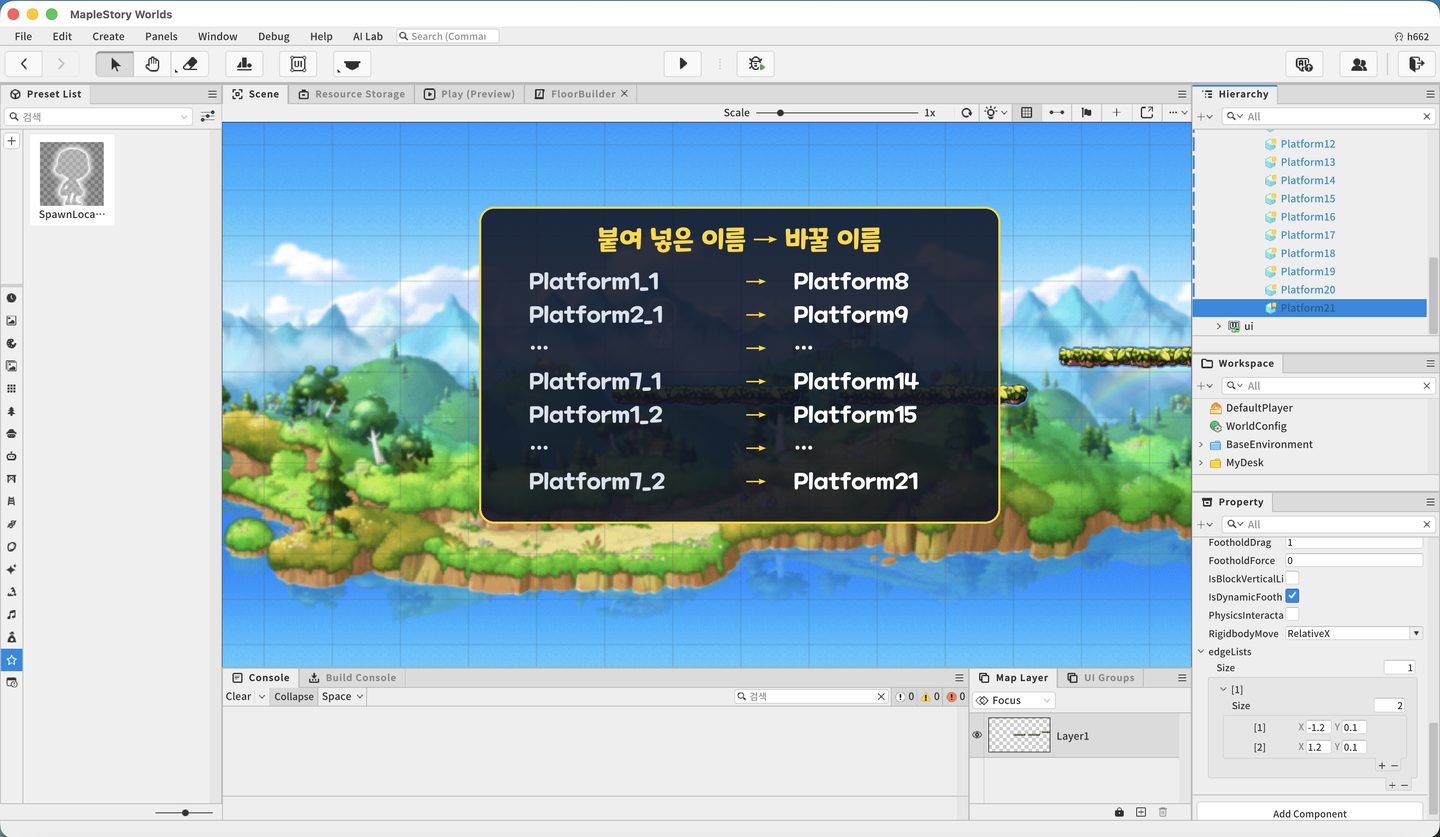
Task: Click the flag icon in Scene toolbar
Action: (1086, 113)
